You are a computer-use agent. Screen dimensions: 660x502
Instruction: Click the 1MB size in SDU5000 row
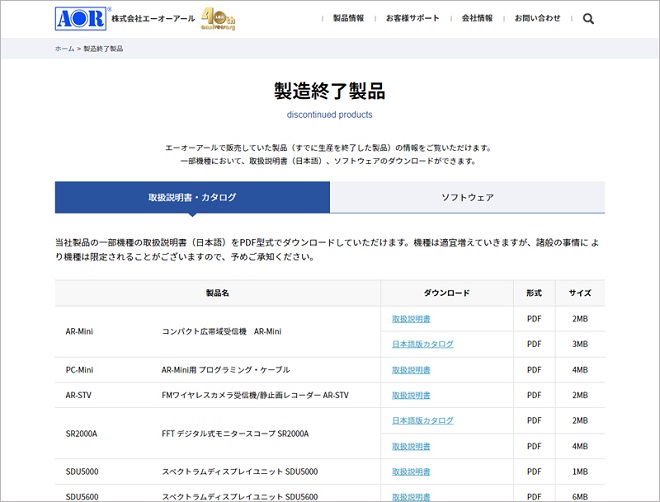pos(580,472)
